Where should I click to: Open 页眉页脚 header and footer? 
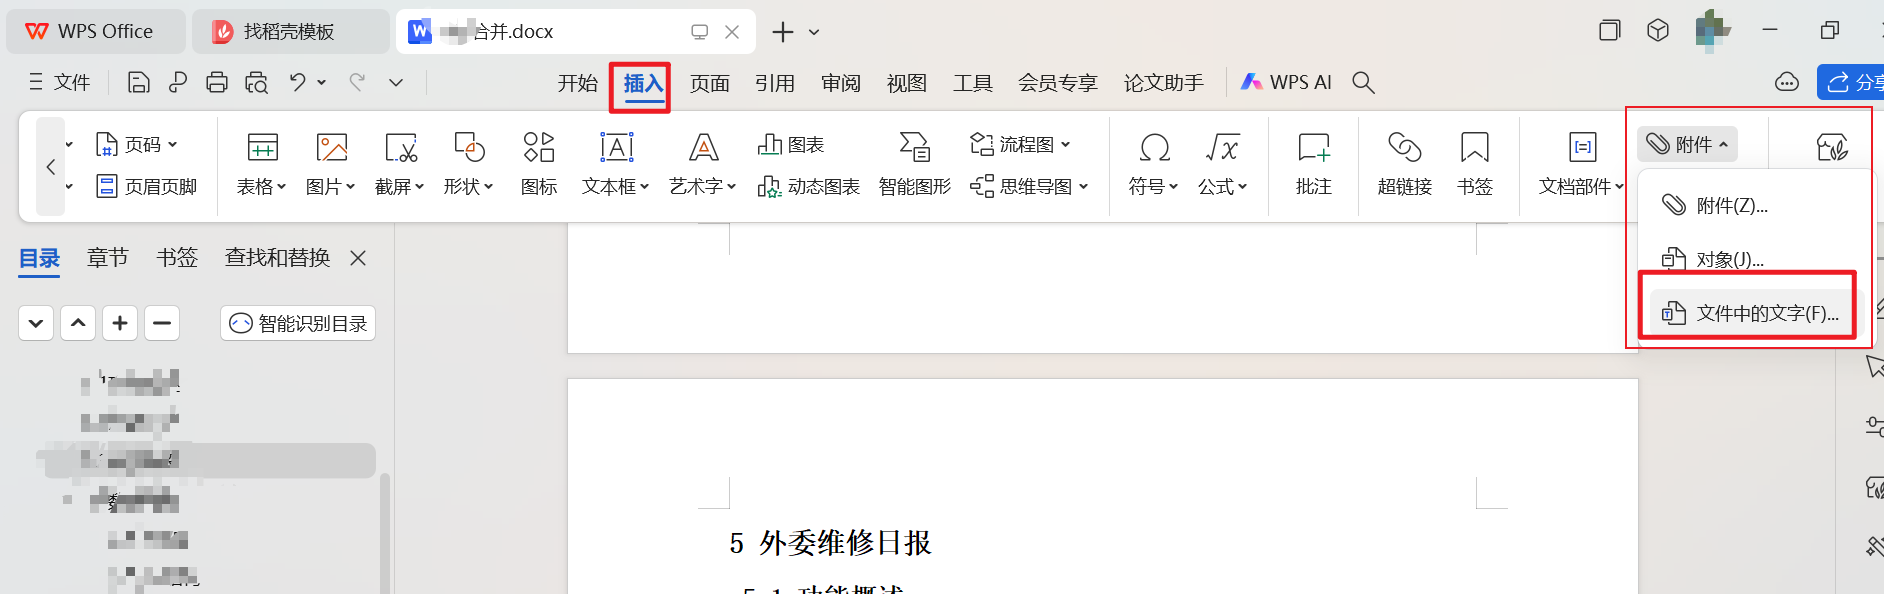click(147, 187)
